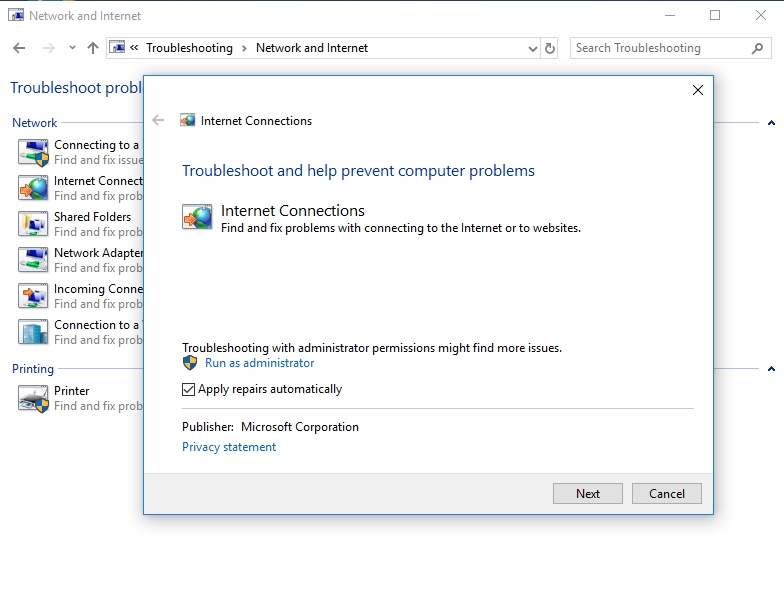Open the Incoming Connections troubleshooter icon

33,296
